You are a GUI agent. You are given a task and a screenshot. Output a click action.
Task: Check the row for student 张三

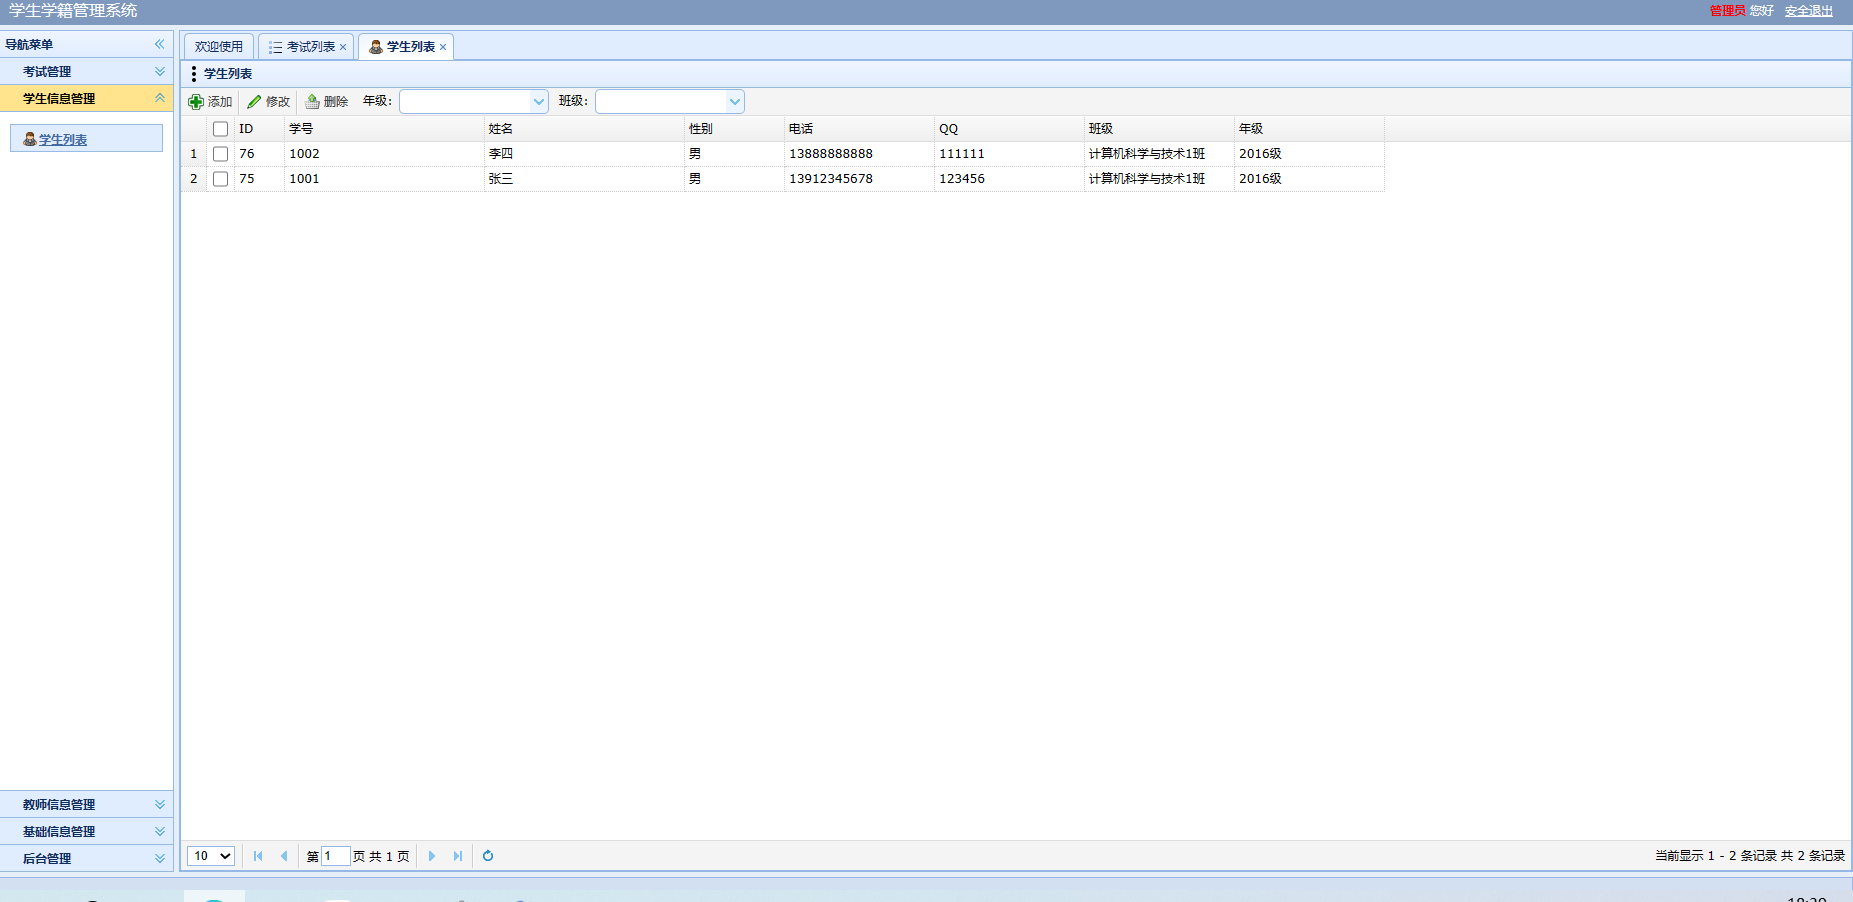pos(221,179)
